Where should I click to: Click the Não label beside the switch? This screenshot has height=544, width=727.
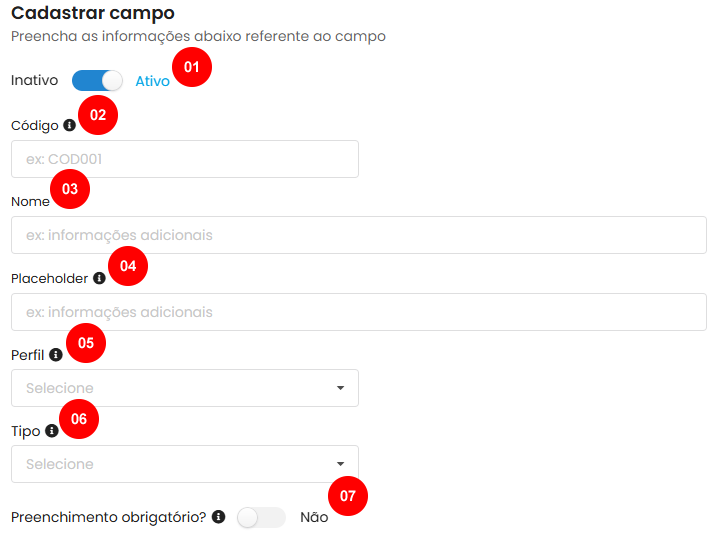[x=314, y=517]
